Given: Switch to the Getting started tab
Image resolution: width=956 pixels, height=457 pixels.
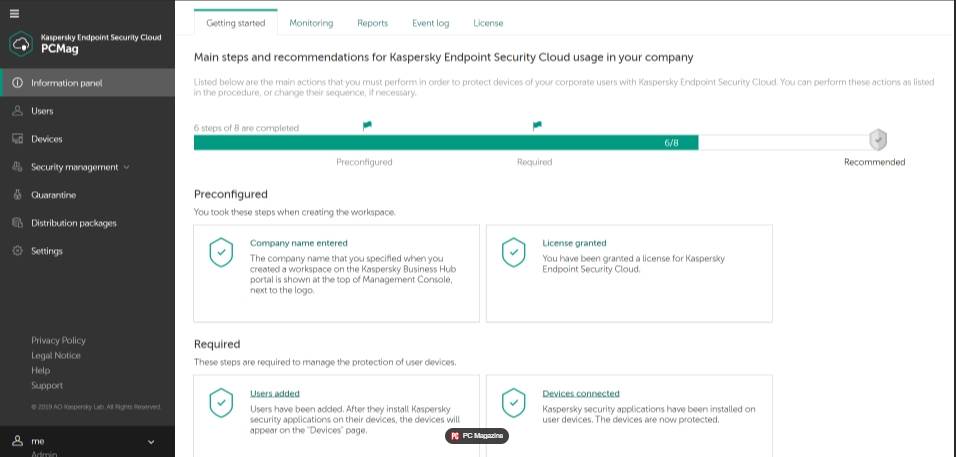Looking at the screenshot, I should tap(236, 23).
